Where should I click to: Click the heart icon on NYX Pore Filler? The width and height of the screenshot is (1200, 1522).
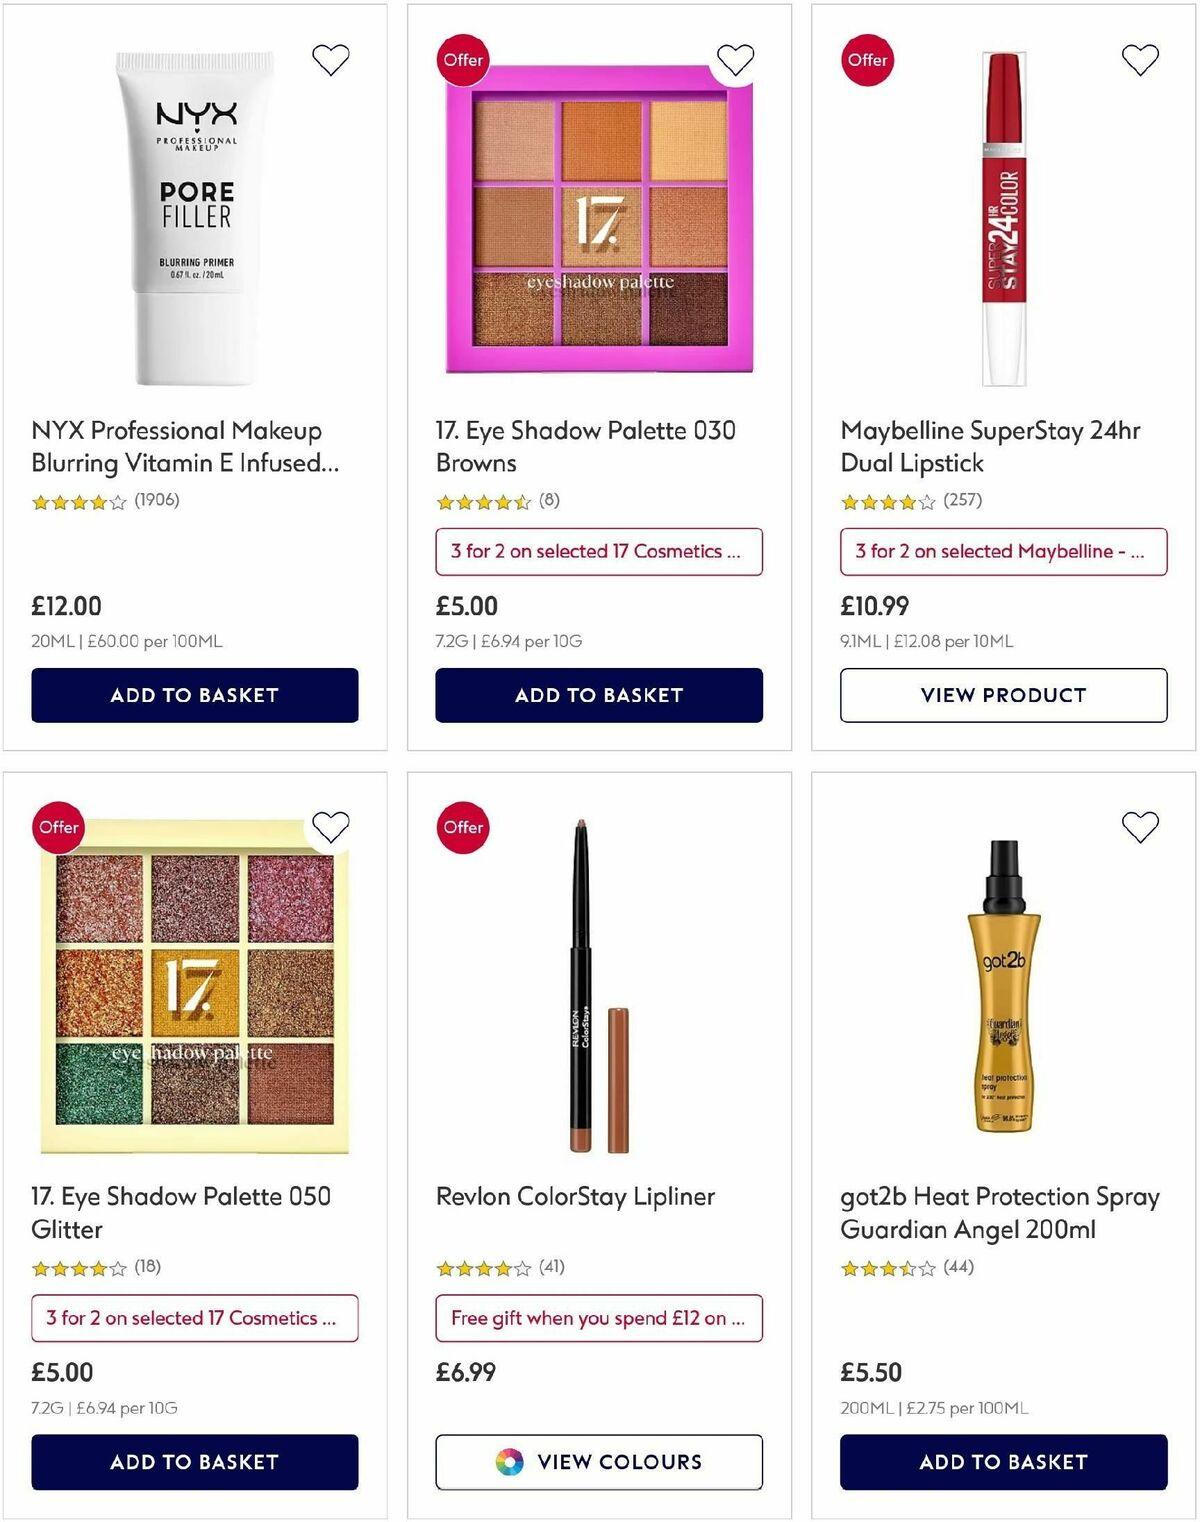point(331,59)
